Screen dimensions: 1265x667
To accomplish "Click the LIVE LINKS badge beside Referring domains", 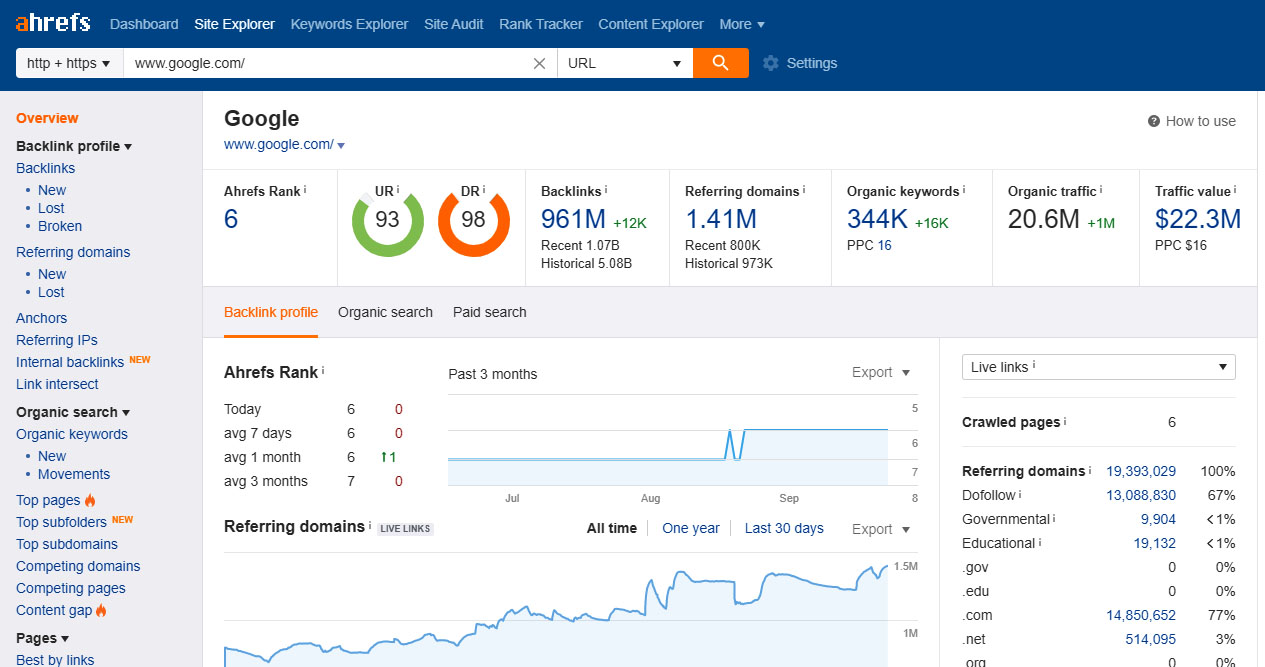I will coord(405,528).
